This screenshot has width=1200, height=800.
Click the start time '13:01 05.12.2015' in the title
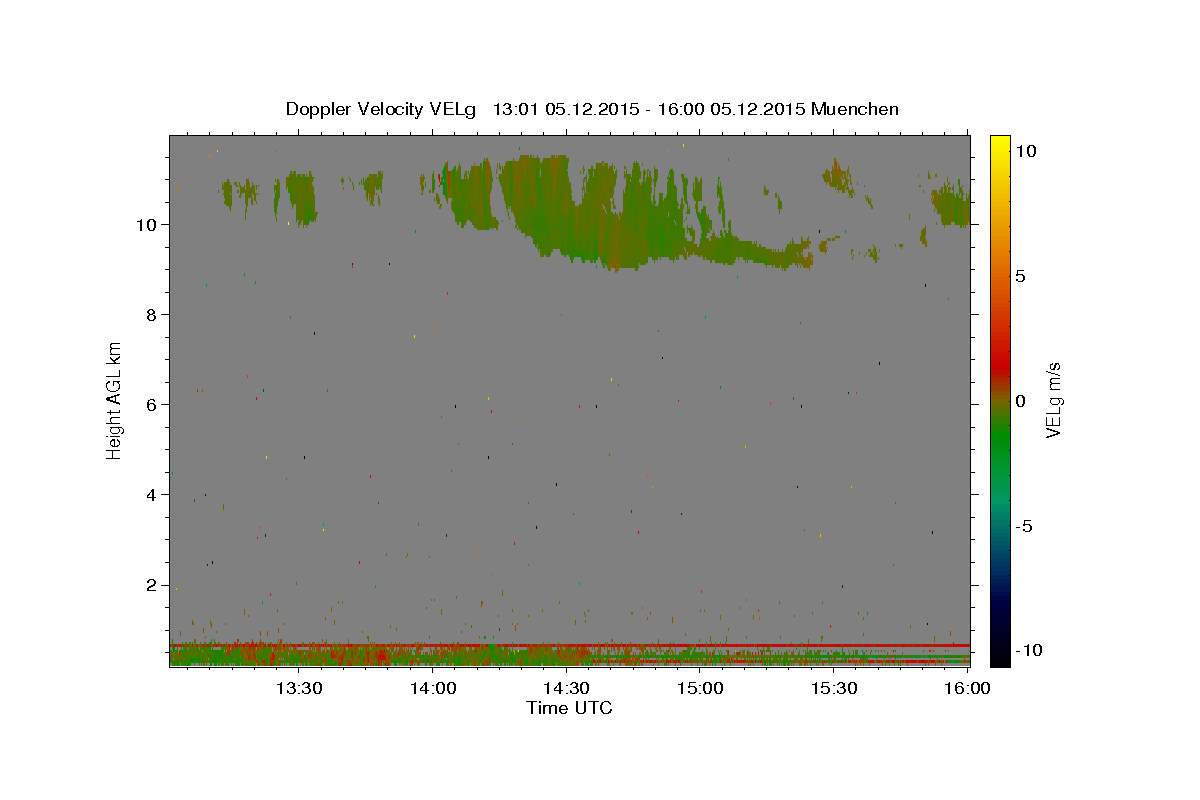click(x=566, y=109)
